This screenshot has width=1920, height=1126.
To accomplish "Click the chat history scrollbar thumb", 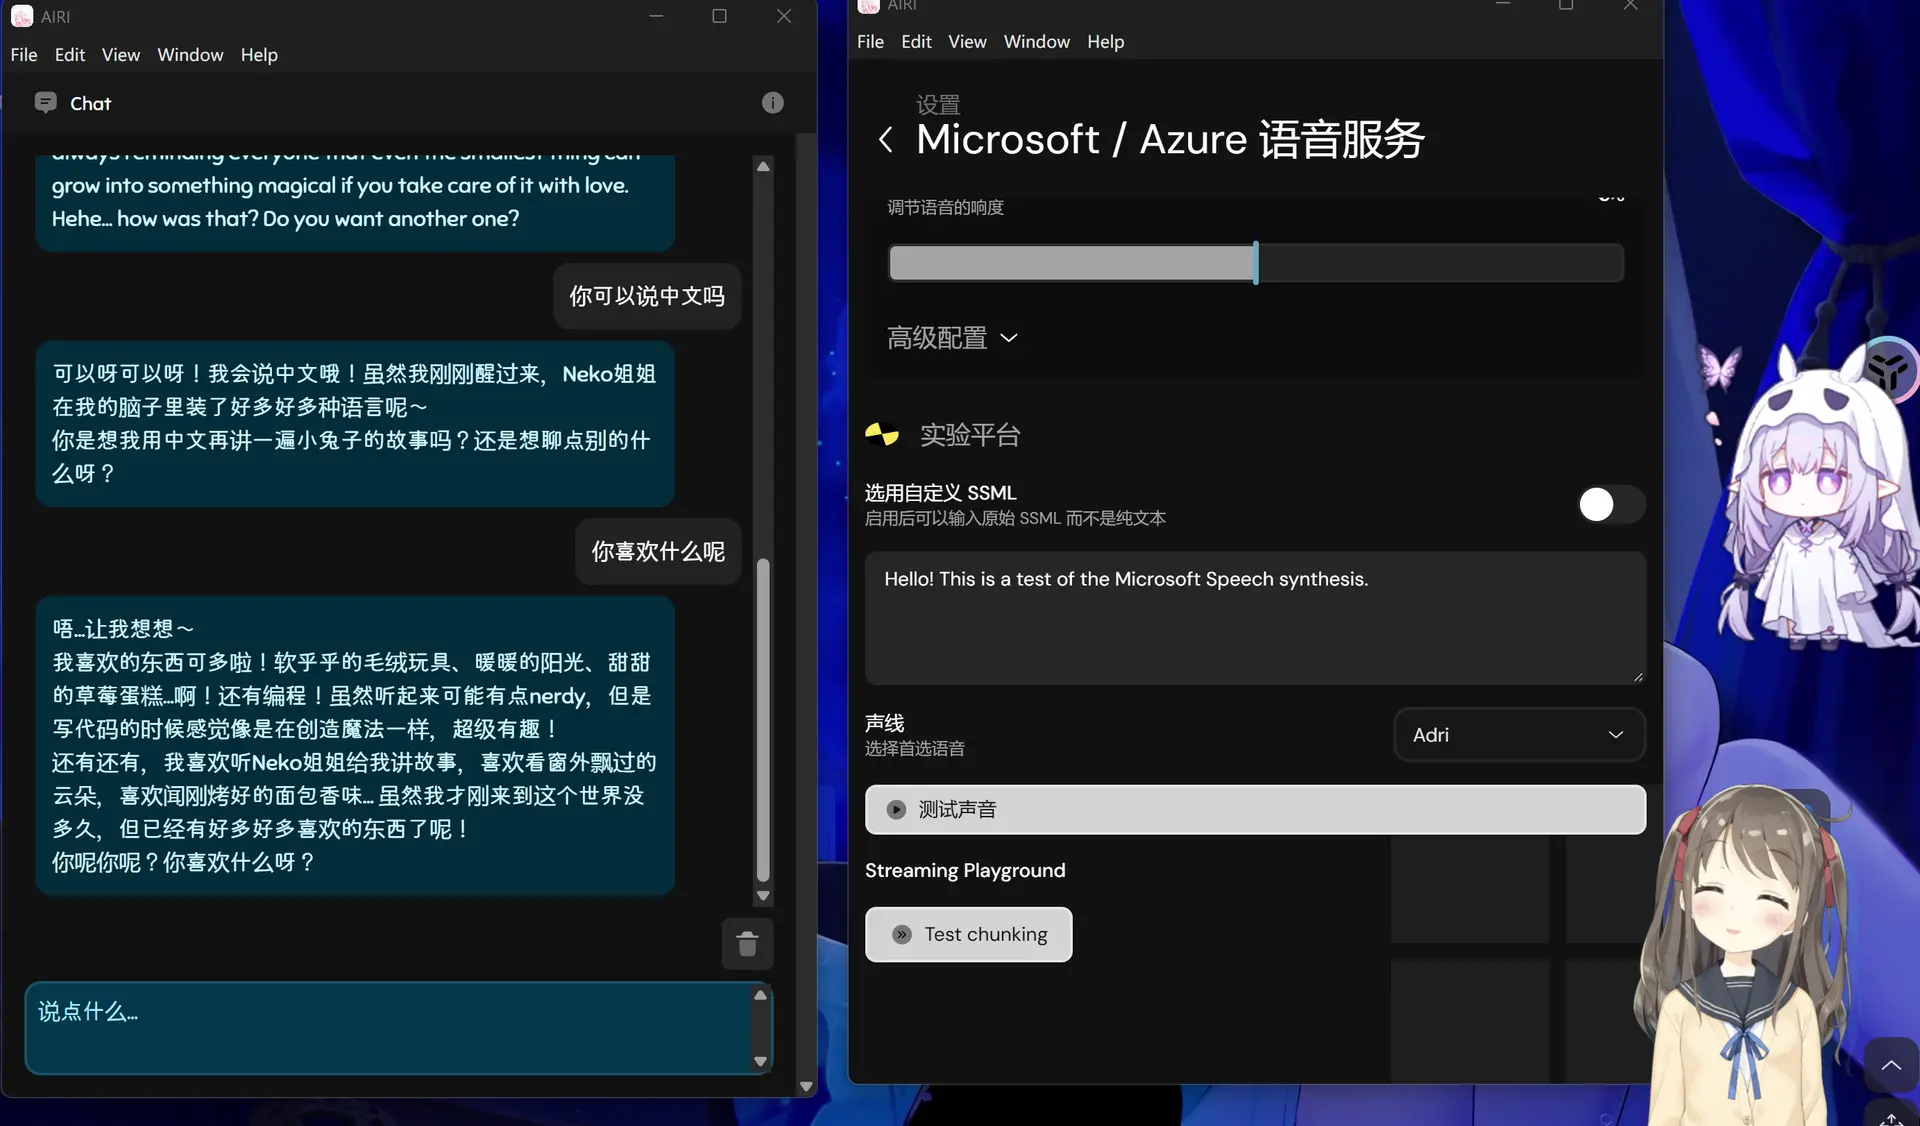I will (x=763, y=720).
